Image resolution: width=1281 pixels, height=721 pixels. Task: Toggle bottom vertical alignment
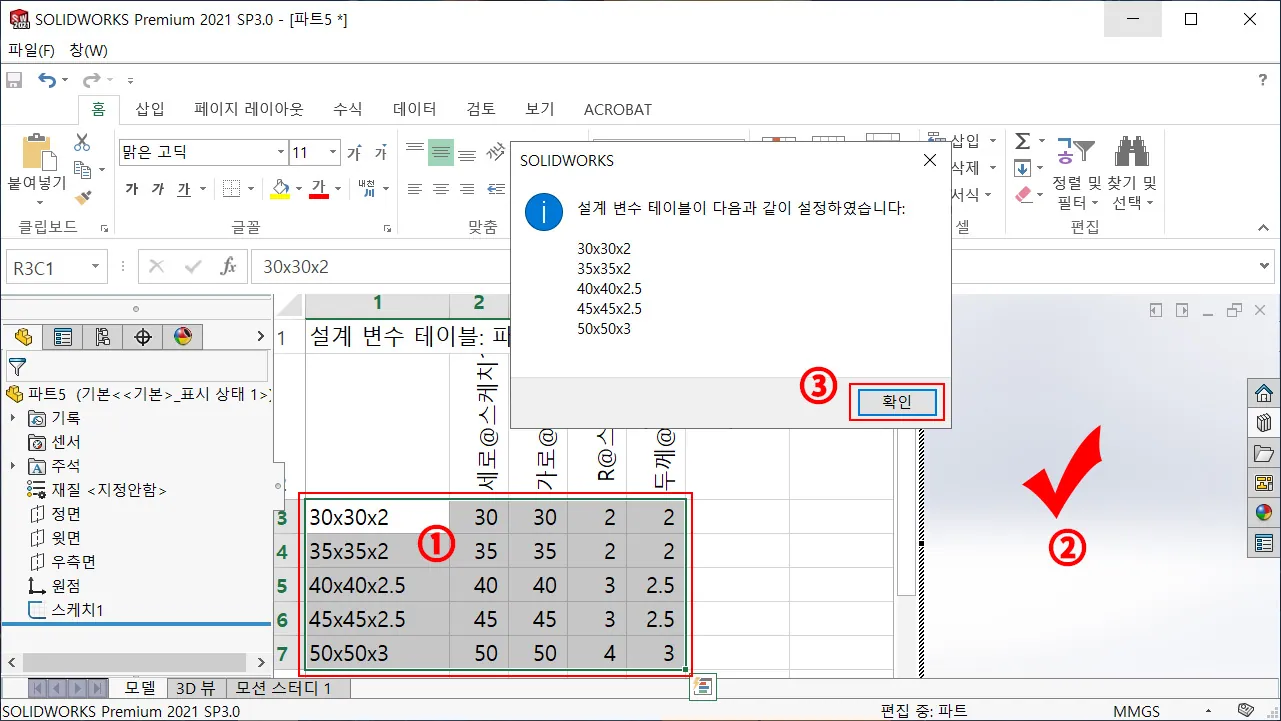[467, 153]
